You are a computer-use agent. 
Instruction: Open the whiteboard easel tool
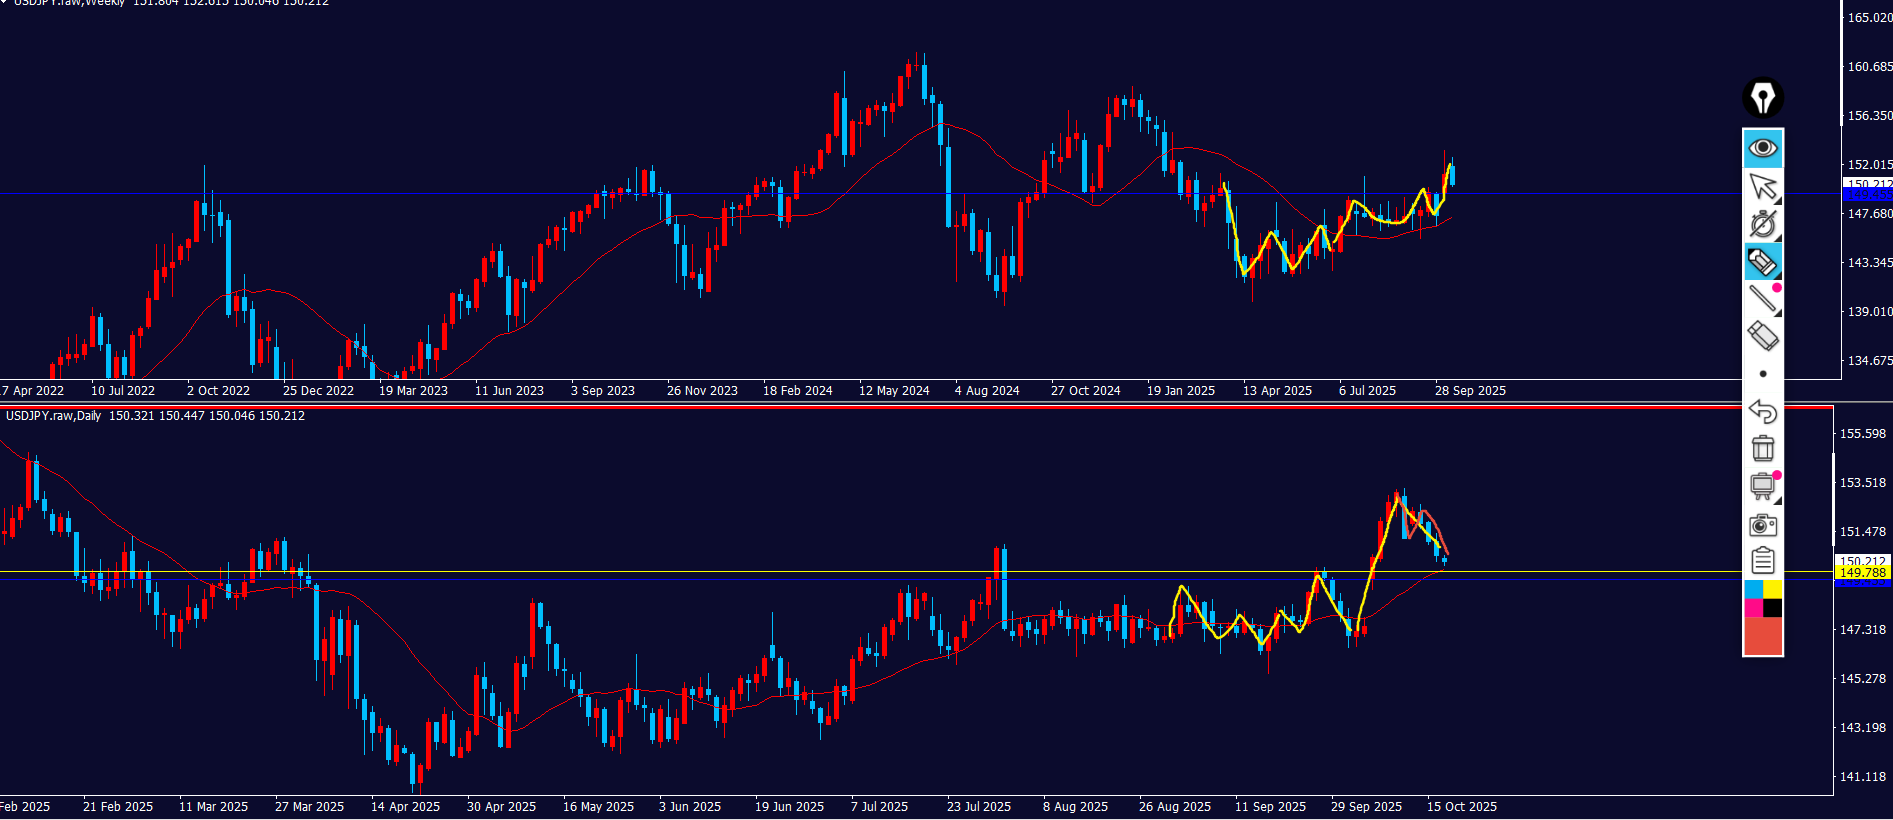(x=1763, y=487)
